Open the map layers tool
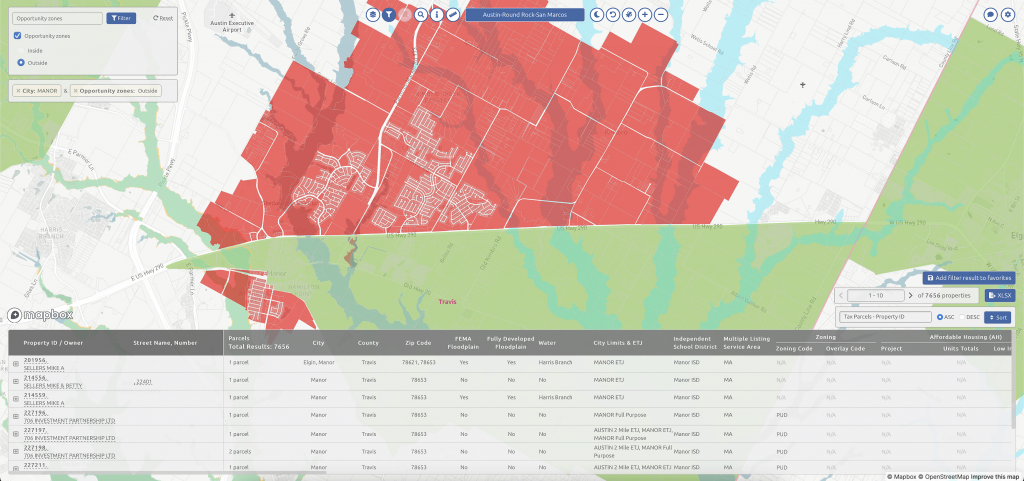The width and height of the screenshot is (1024, 481). tap(372, 14)
